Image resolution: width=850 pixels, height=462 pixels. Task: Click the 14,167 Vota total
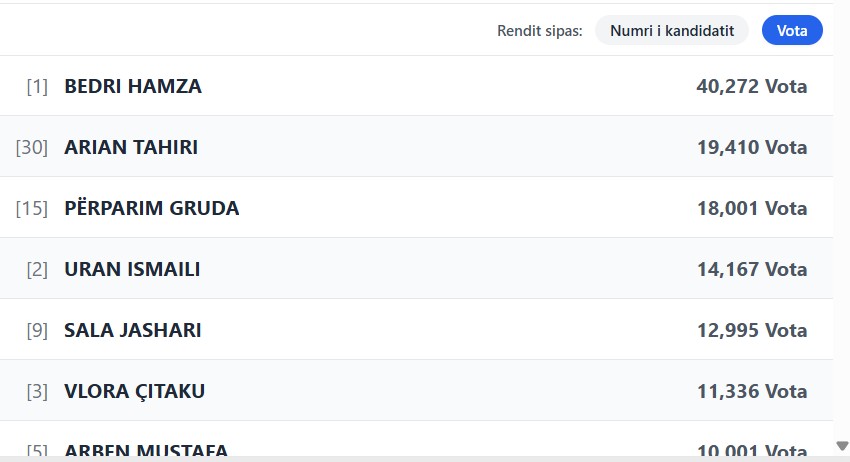(x=751, y=269)
